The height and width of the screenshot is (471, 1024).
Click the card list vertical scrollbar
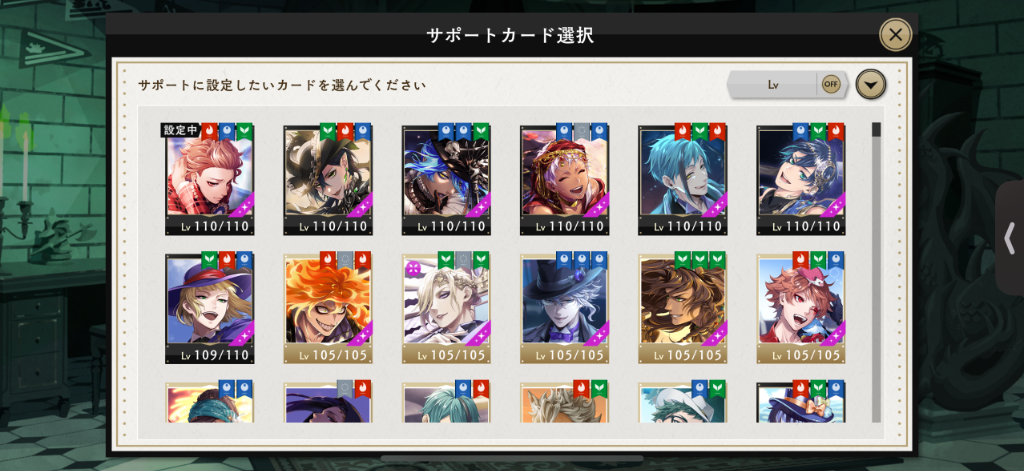(x=876, y=271)
